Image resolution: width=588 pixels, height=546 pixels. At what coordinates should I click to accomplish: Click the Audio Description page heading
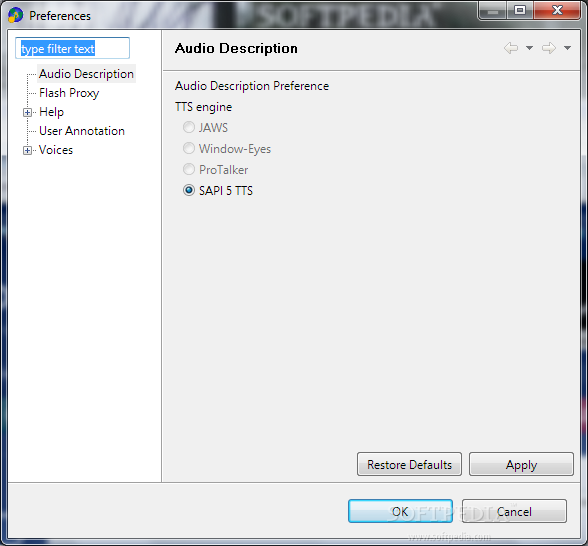[236, 48]
